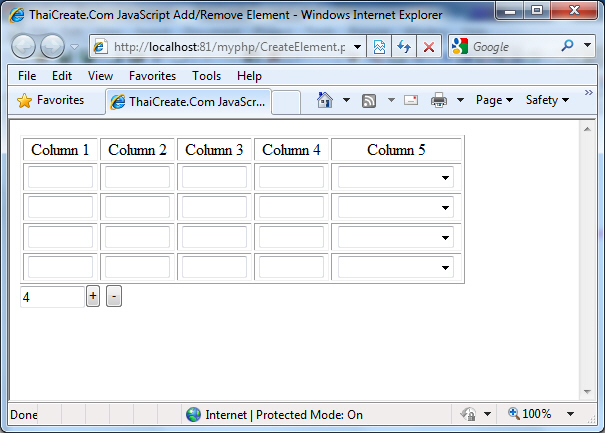
Task: Open the Page menu
Action: 494,100
